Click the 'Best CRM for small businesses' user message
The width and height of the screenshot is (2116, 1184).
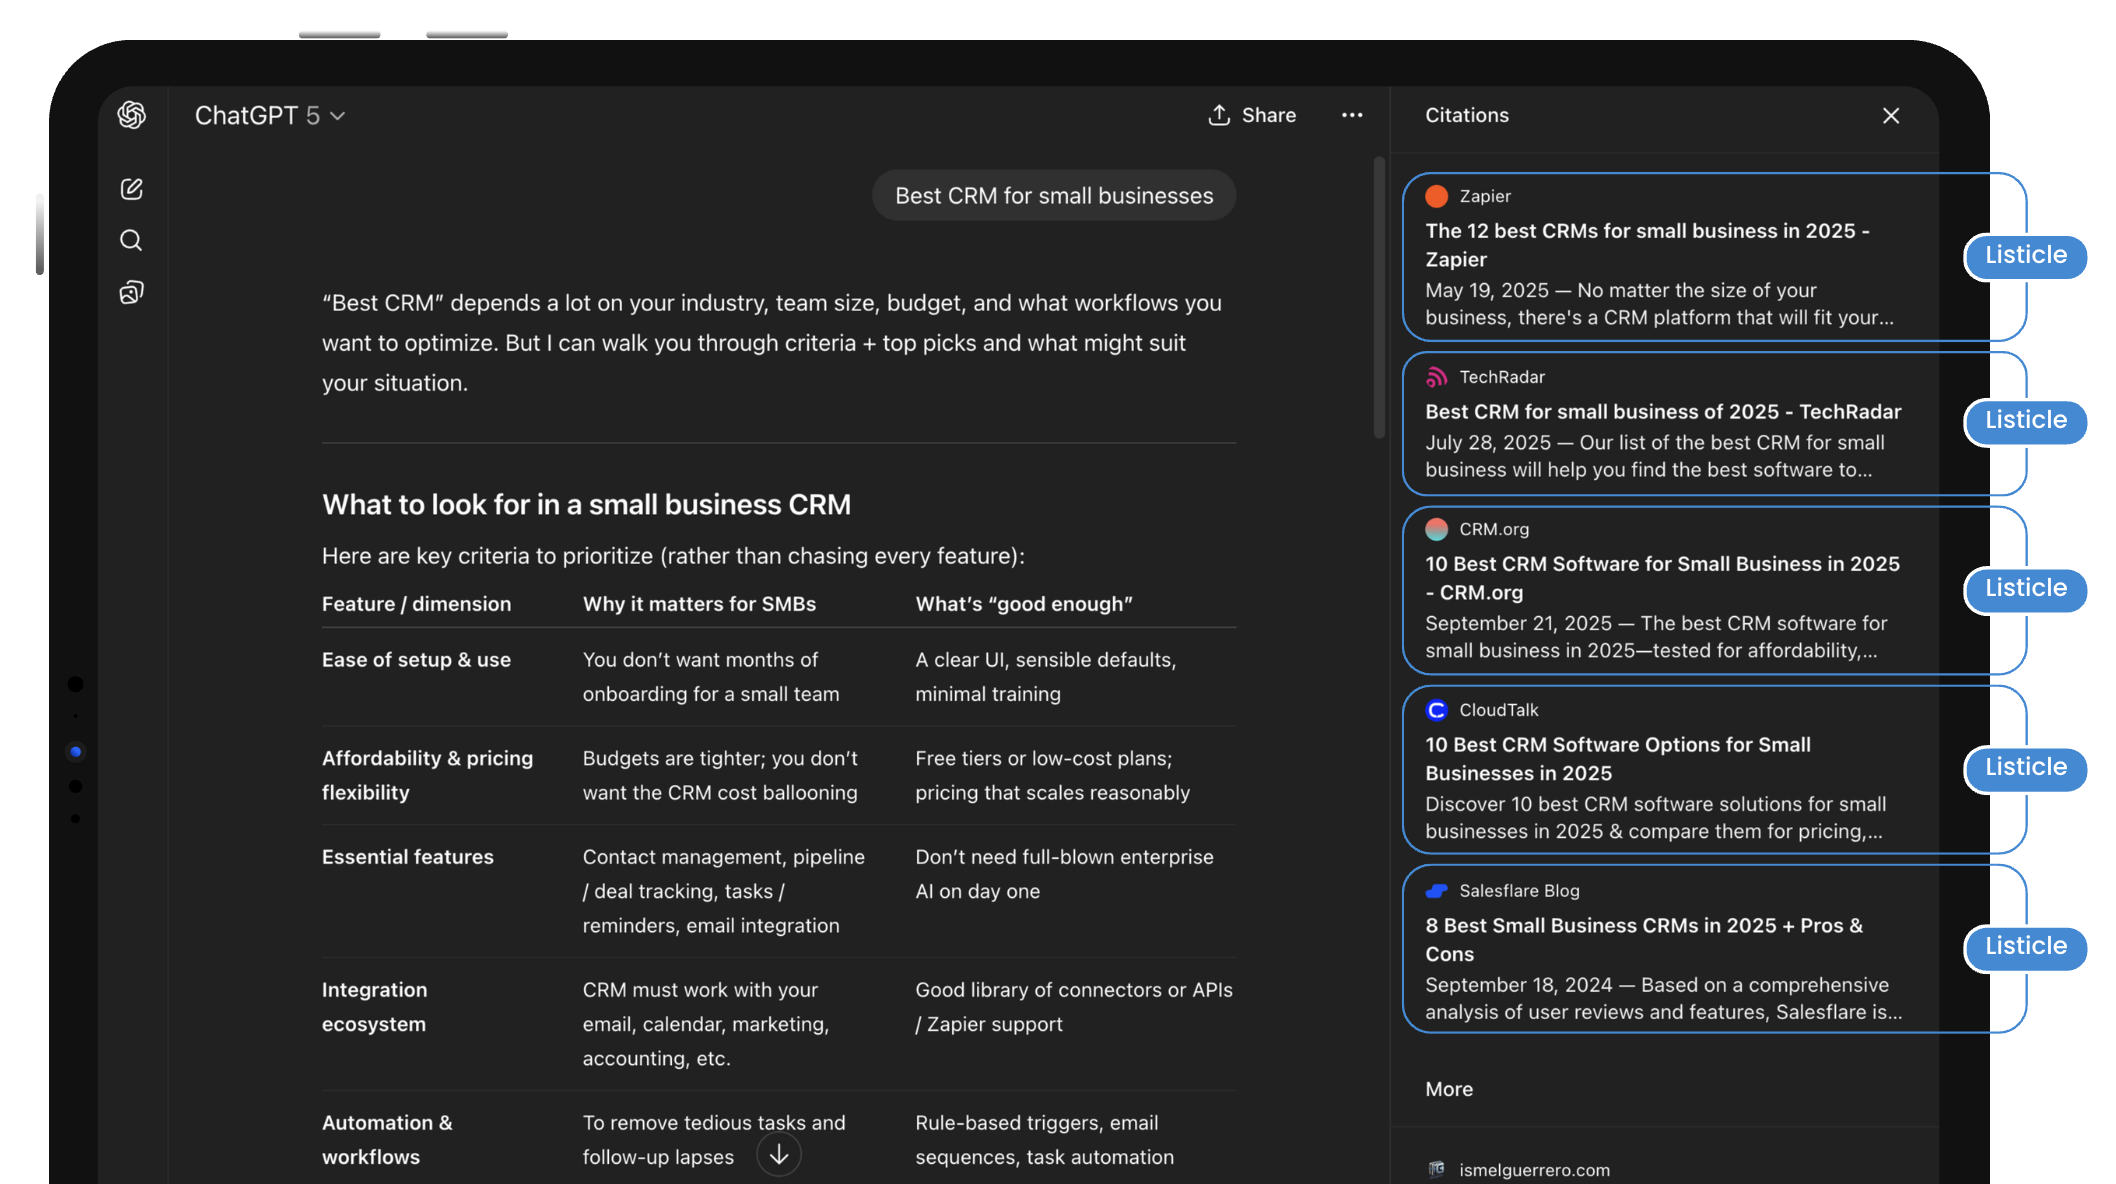click(x=1054, y=196)
